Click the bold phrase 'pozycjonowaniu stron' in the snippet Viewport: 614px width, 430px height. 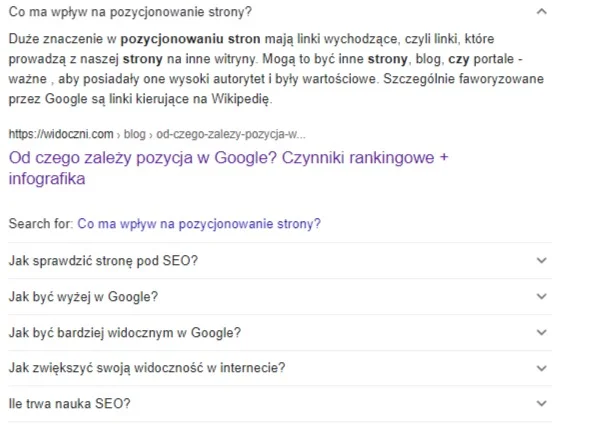click(190, 39)
